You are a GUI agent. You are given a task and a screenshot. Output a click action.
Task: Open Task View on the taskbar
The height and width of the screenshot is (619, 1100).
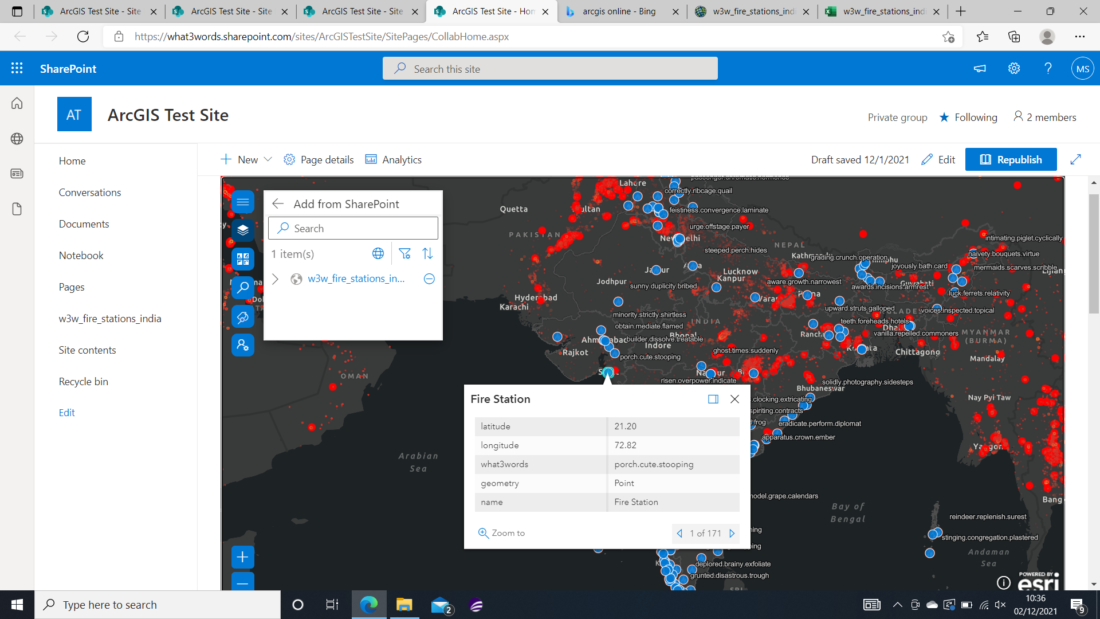(333, 605)
